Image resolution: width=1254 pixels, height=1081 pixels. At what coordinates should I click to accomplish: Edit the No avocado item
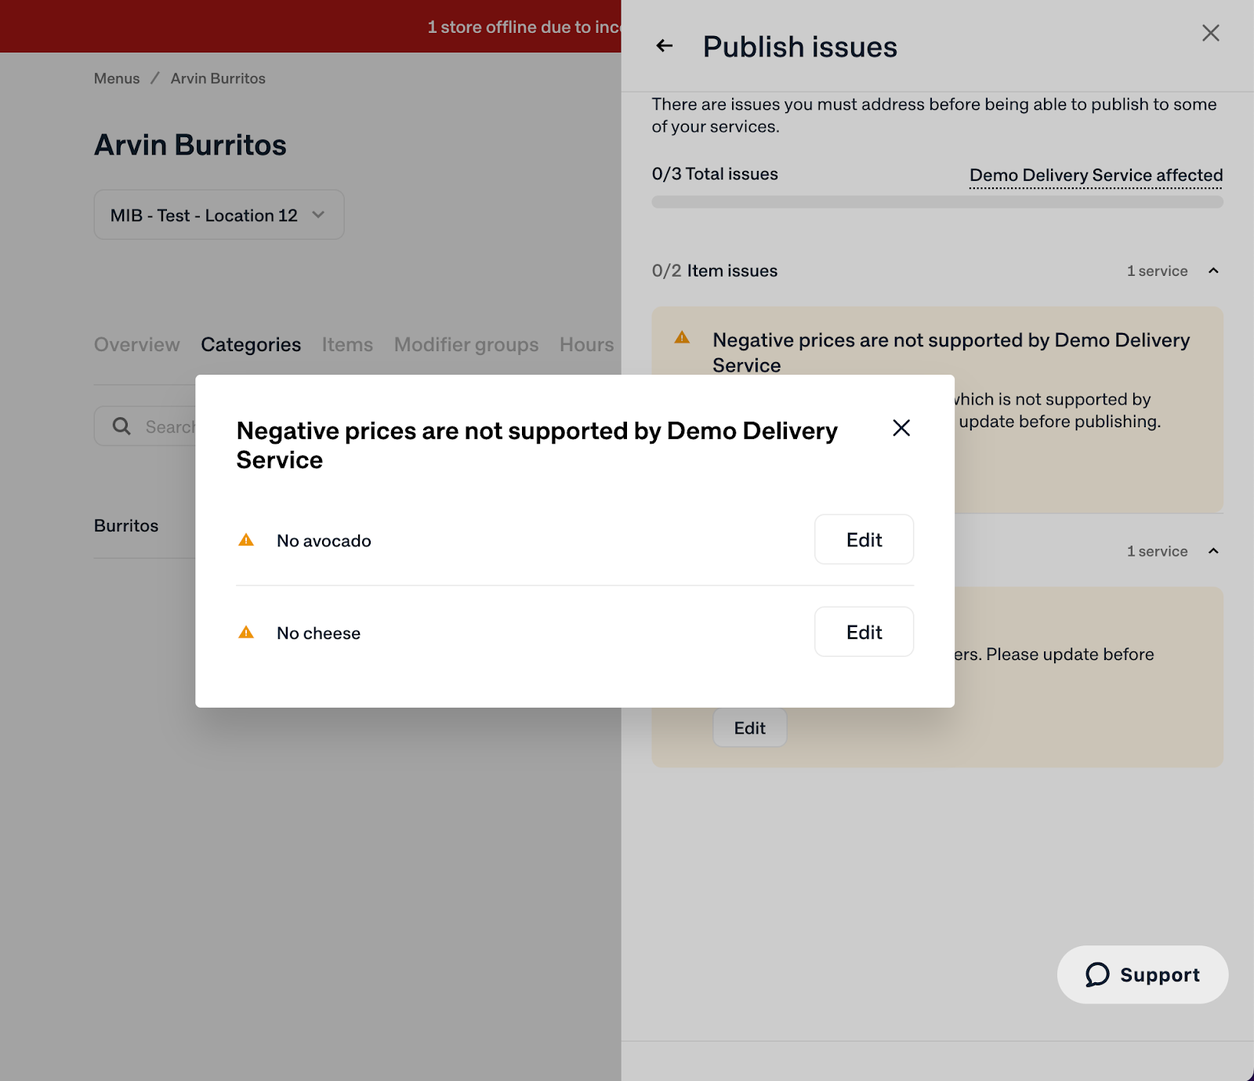[864, 540]
